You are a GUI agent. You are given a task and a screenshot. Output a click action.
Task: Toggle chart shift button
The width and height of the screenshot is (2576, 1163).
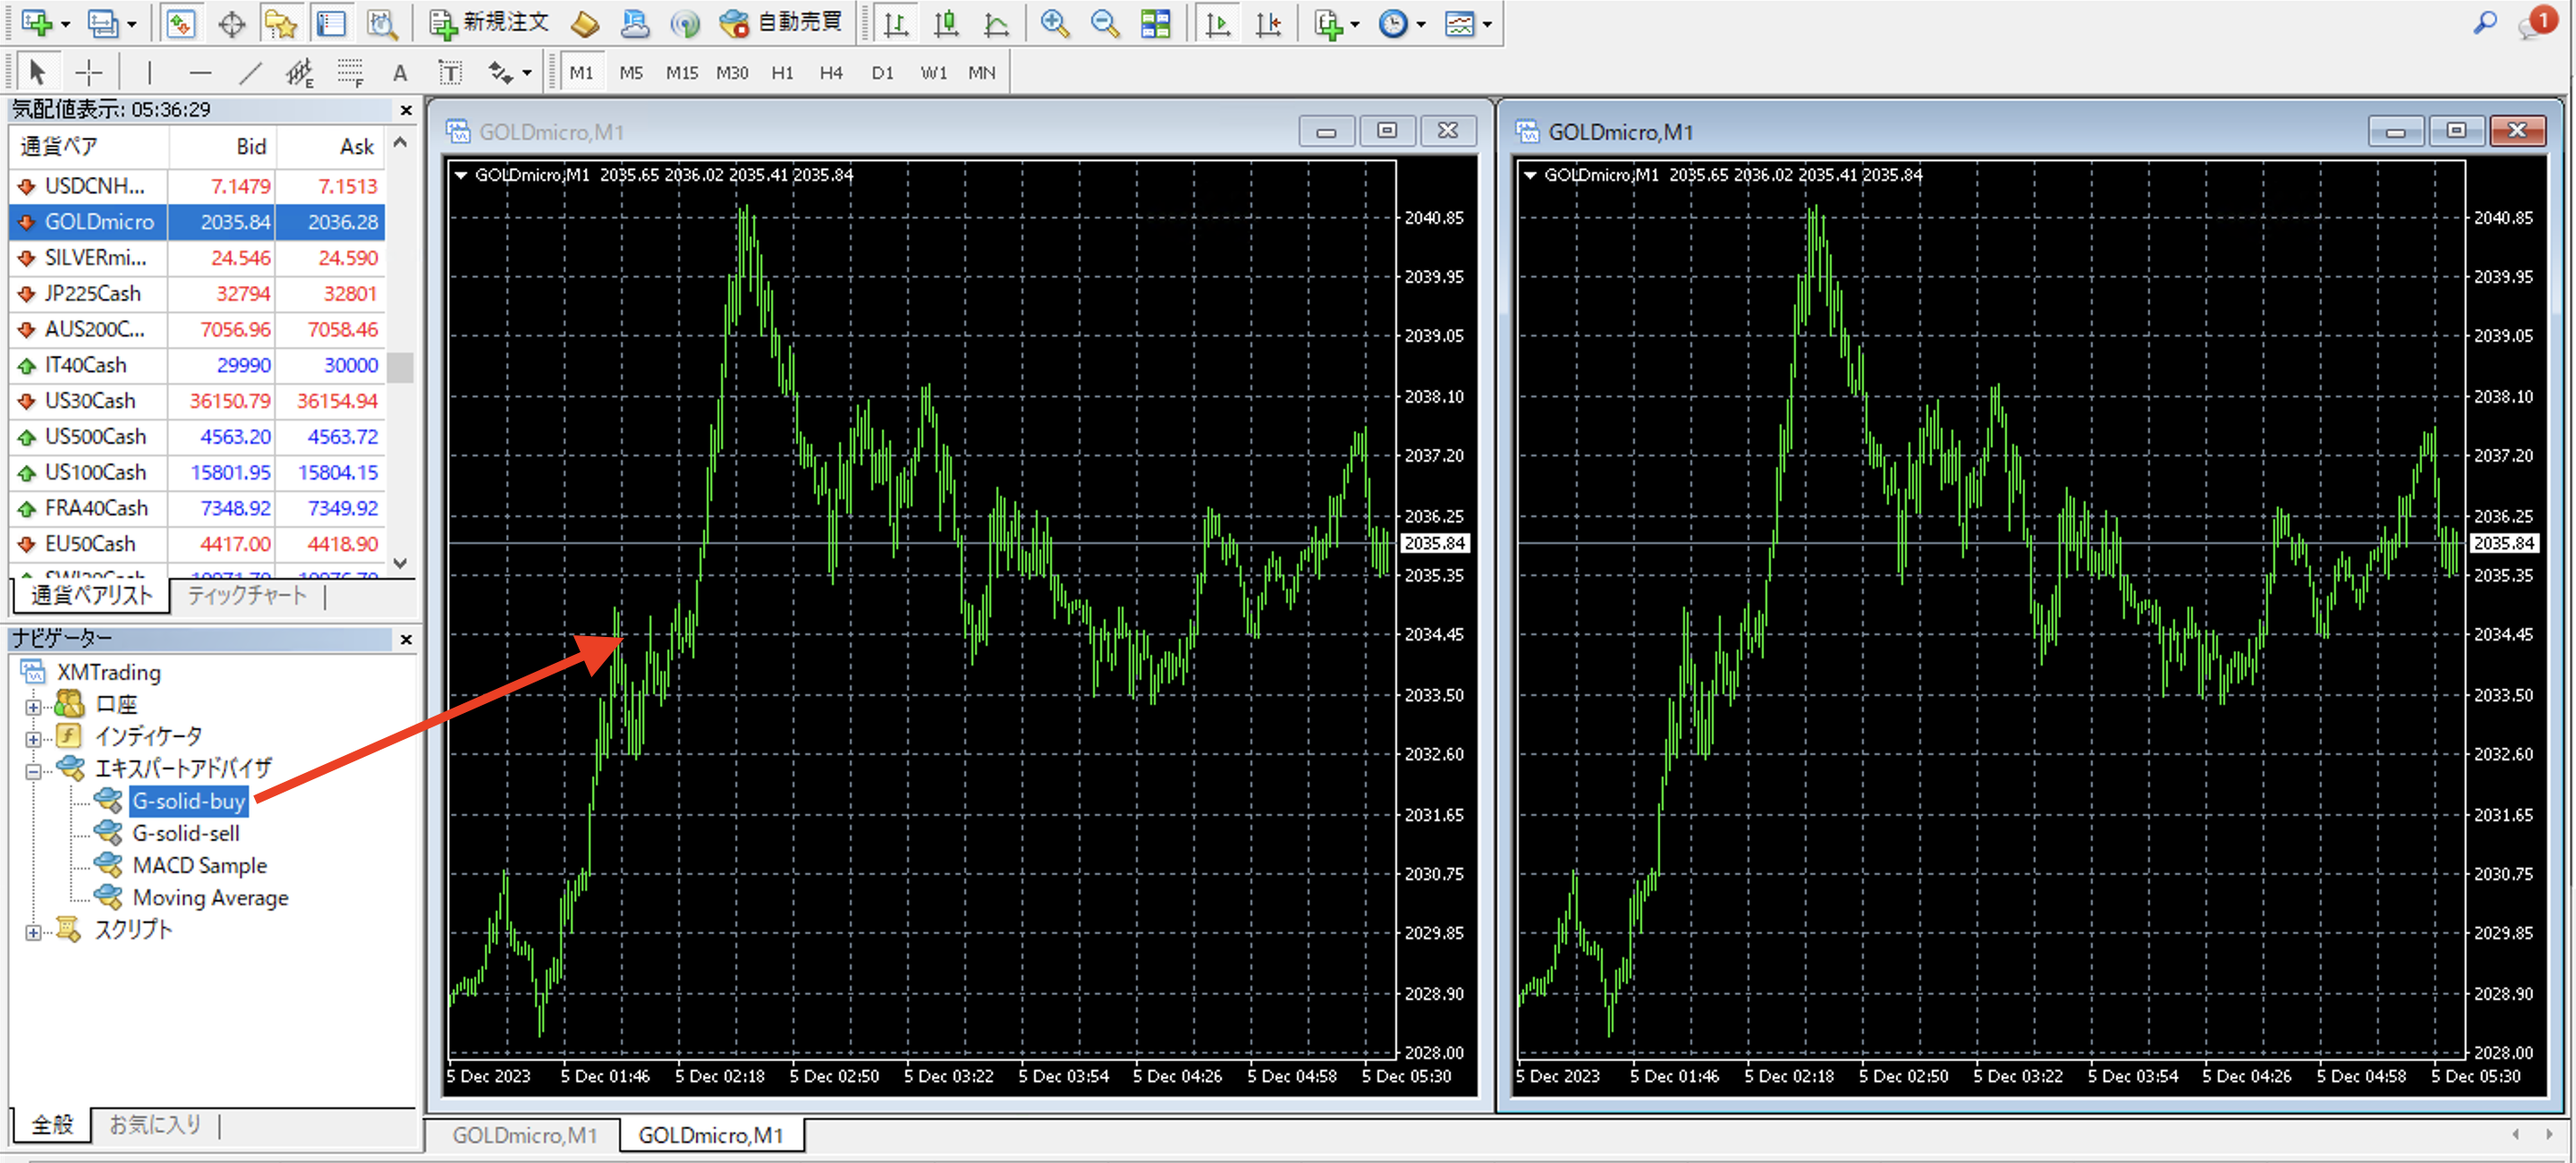click(x=1268, y=23)
